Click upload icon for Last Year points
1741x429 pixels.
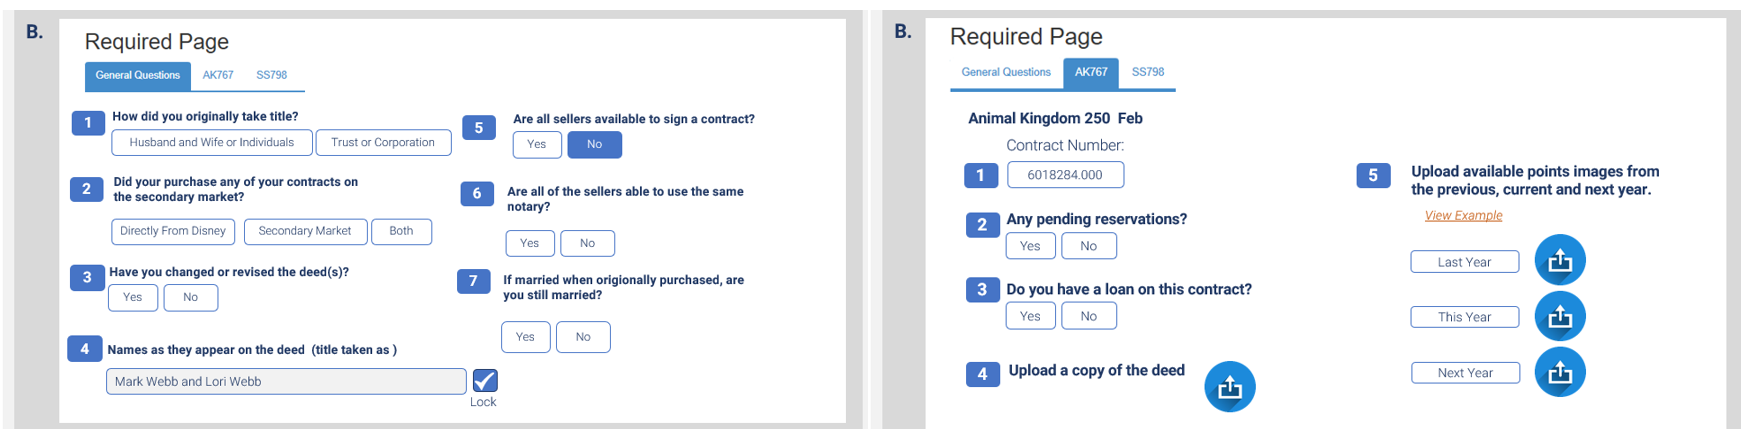click(x=1559, y=261)
